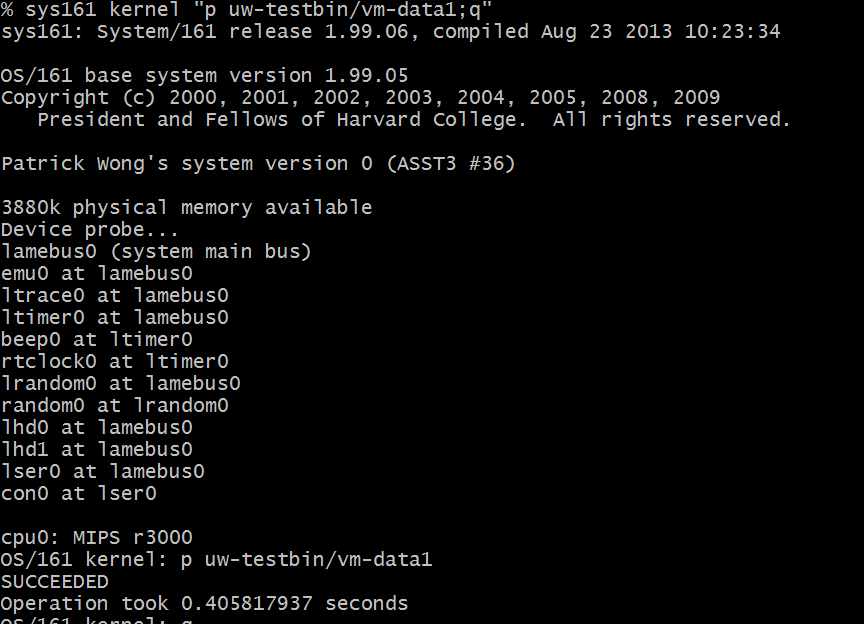864x624 pixels.
Task: Click the ltrace0 at lamebus0 line
Action: coord(114,295)
